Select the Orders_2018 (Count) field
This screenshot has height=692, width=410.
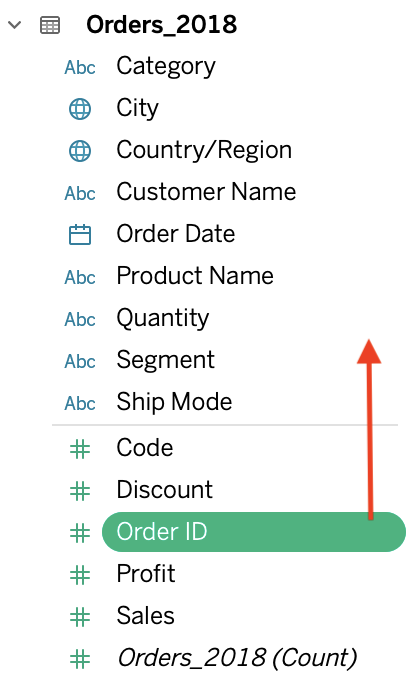[x=237, y=658]
